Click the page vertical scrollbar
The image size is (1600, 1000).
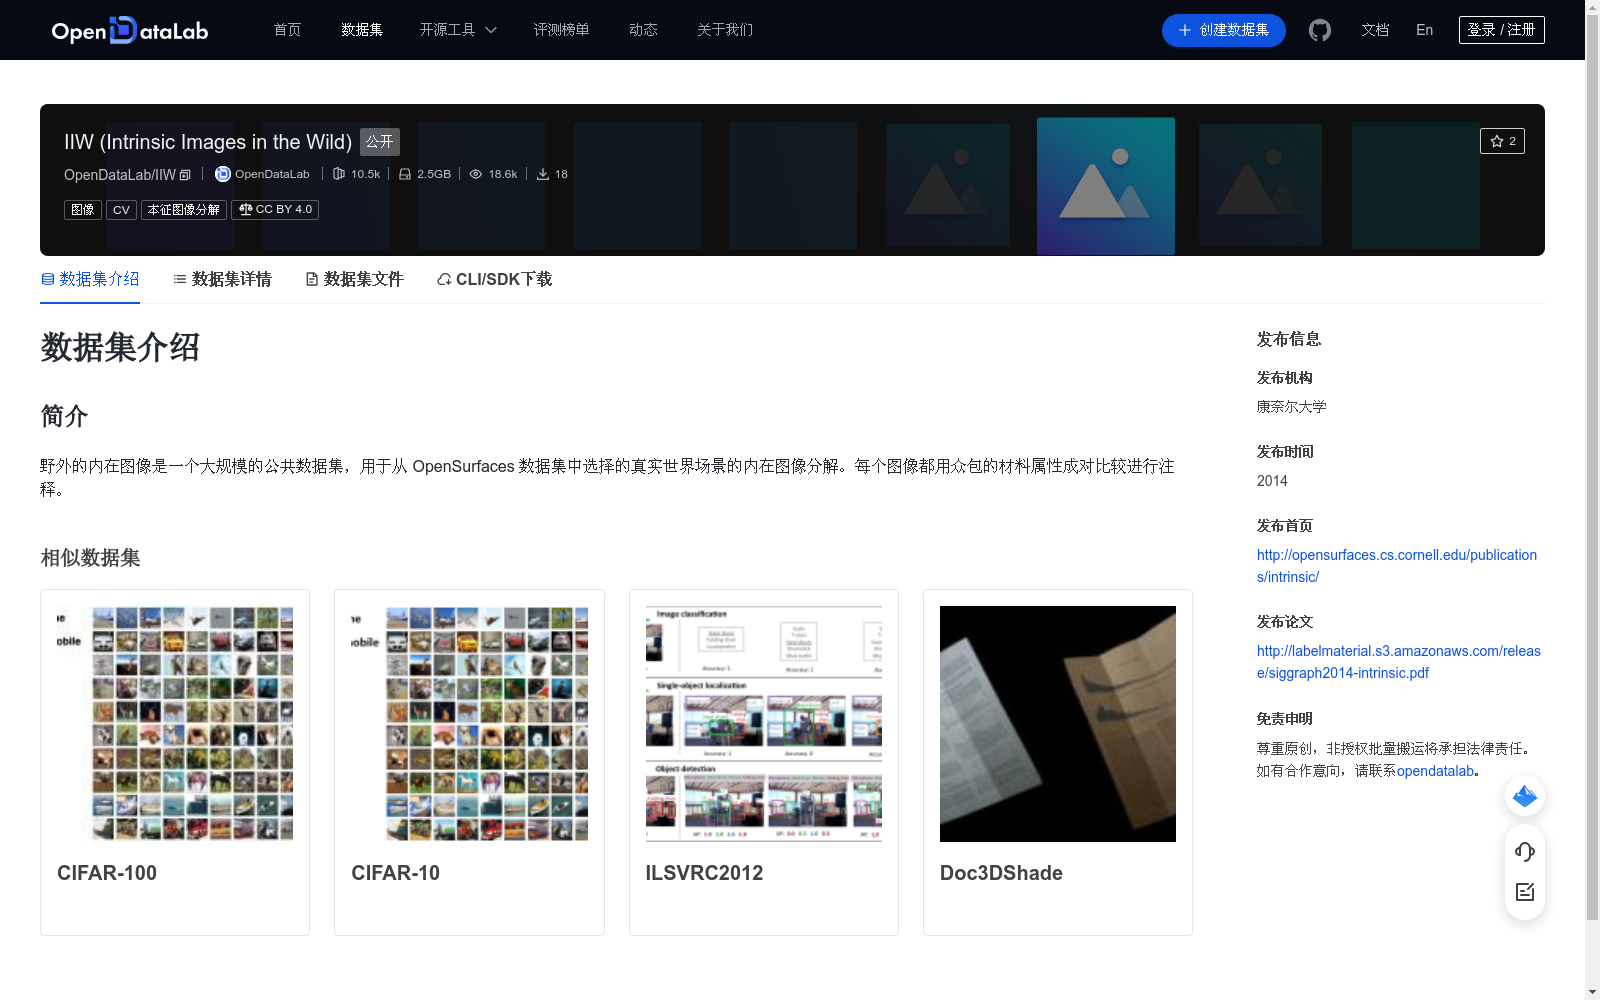(1593, 466)
